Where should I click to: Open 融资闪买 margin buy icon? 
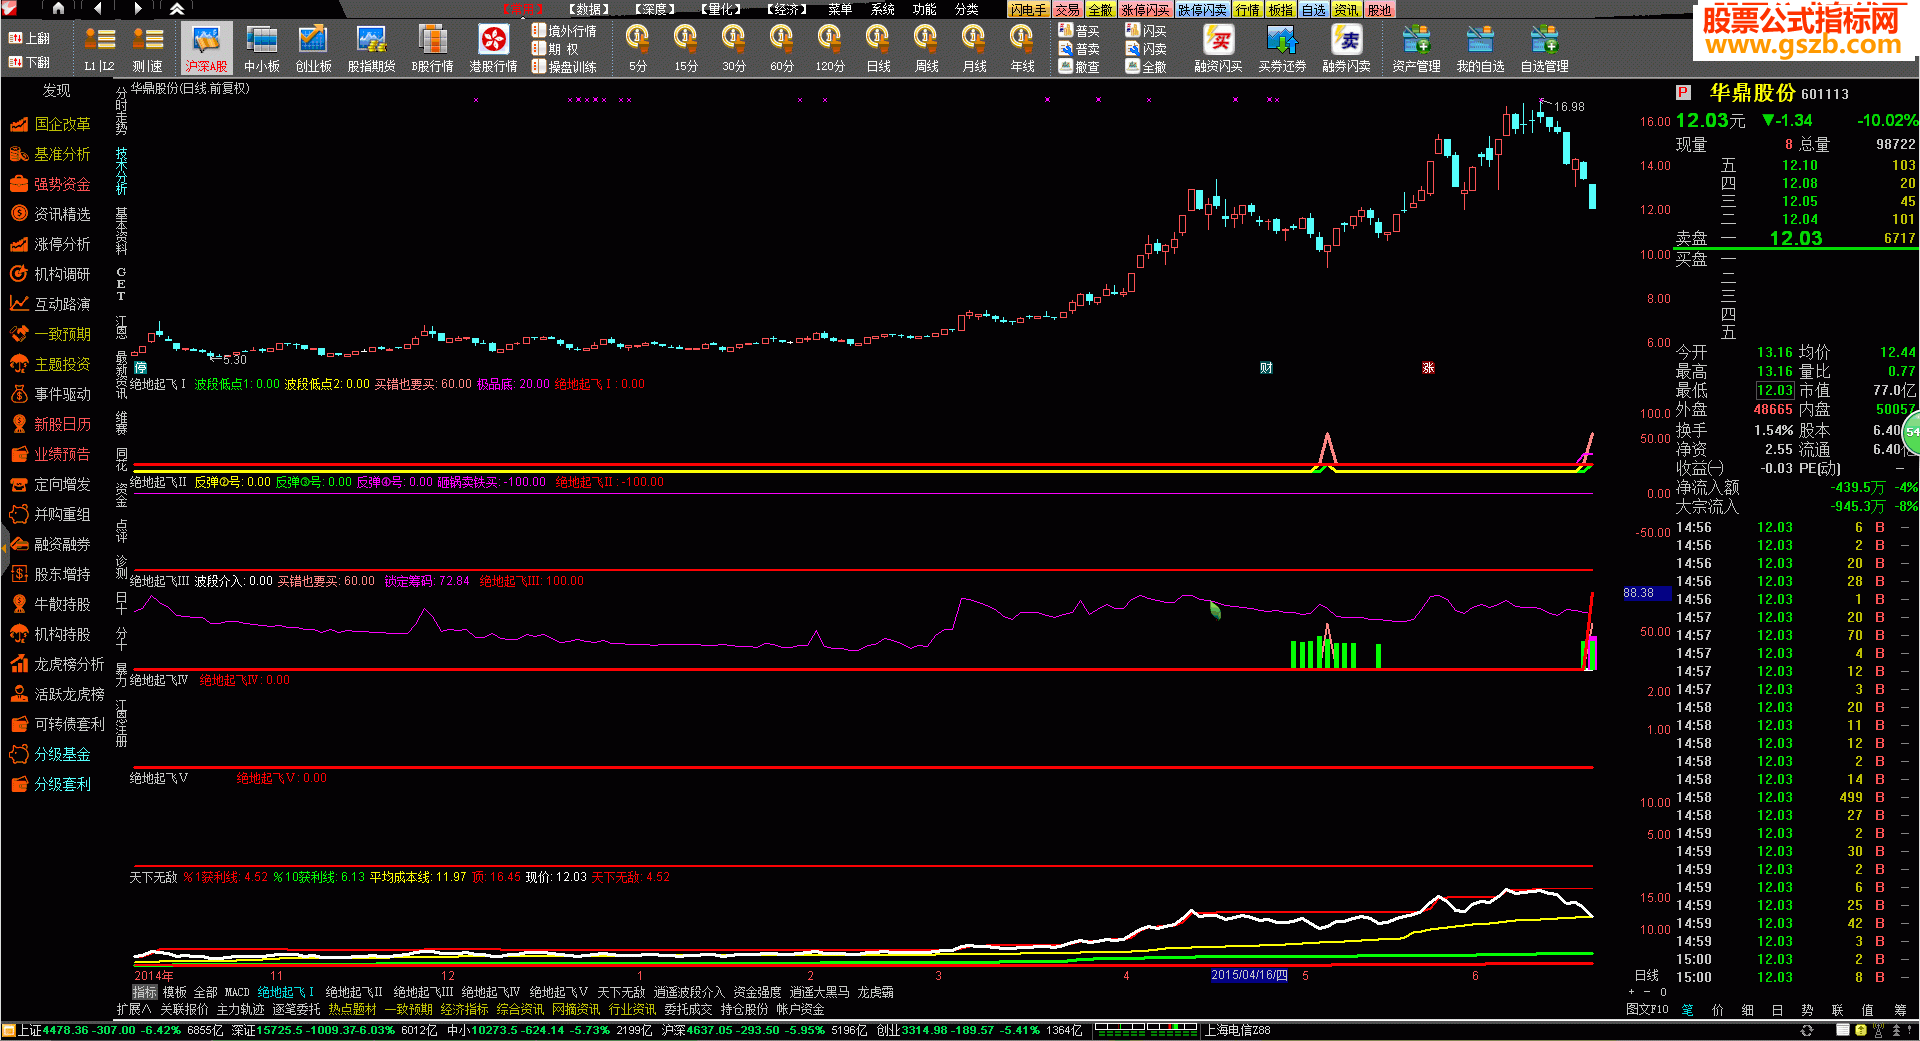(x=1218, y=48)
